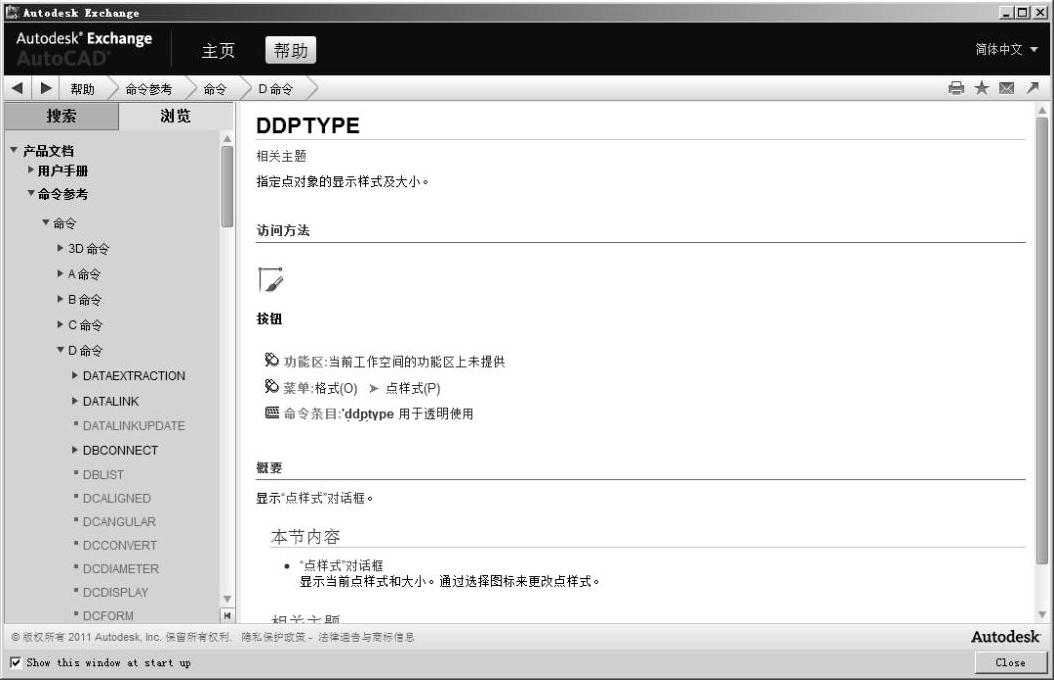This screenshot has height=680, width=1054.
Task: Select the 帮助 top tab
Action: [290, 50]
